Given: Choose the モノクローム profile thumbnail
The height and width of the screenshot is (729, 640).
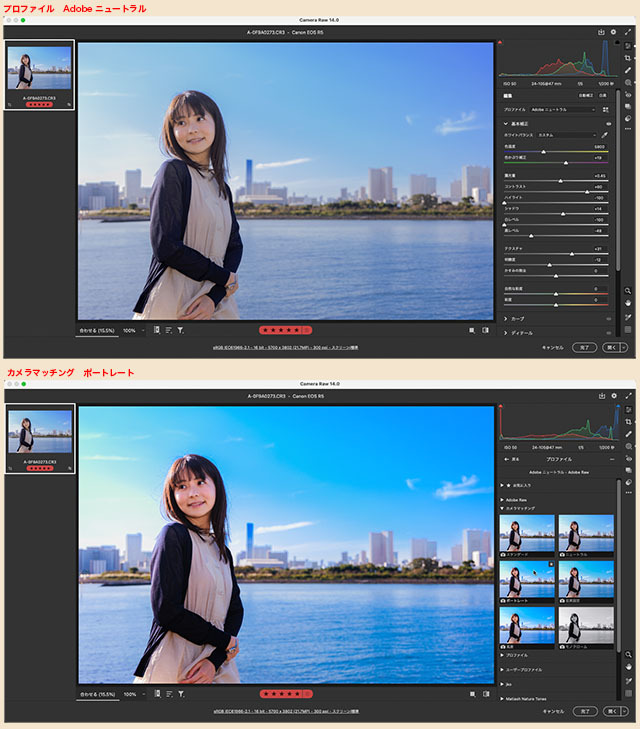Looking at the screenshot, I should click(586, 625).
